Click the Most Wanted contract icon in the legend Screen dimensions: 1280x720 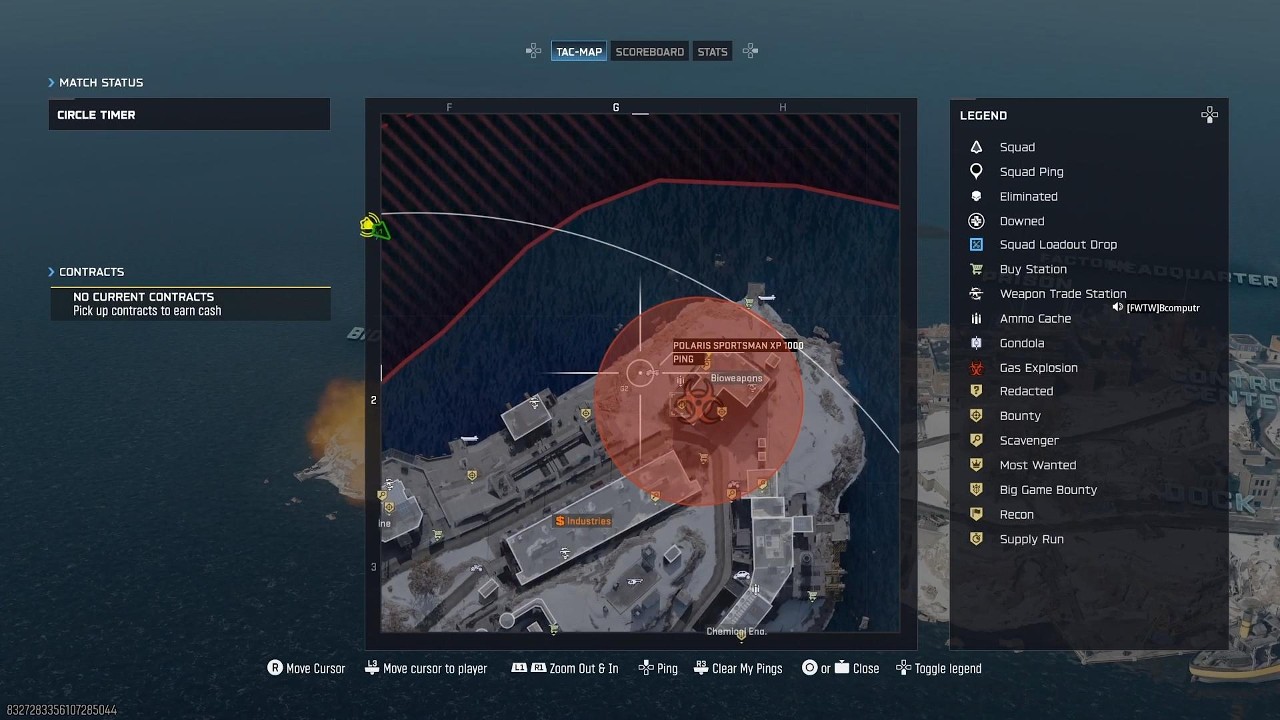coord(977,465)
